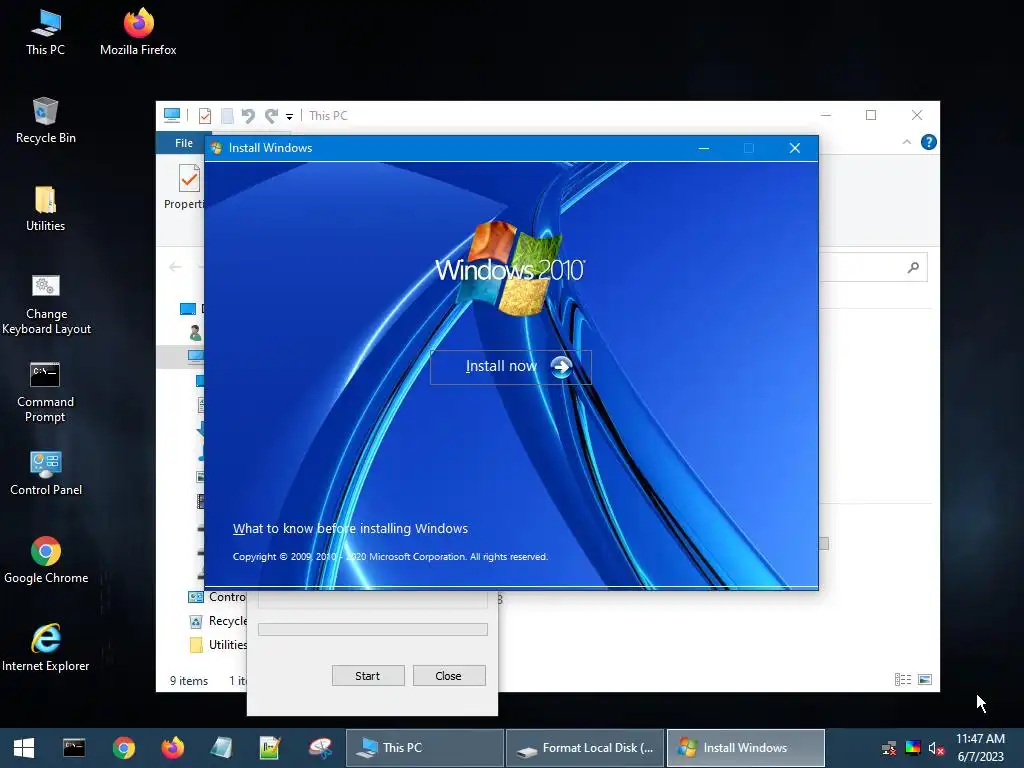Click the Help icon in This PC window
Image resolution: width=1024 pixels, height=768 pixels.
[x=929, y=142]
